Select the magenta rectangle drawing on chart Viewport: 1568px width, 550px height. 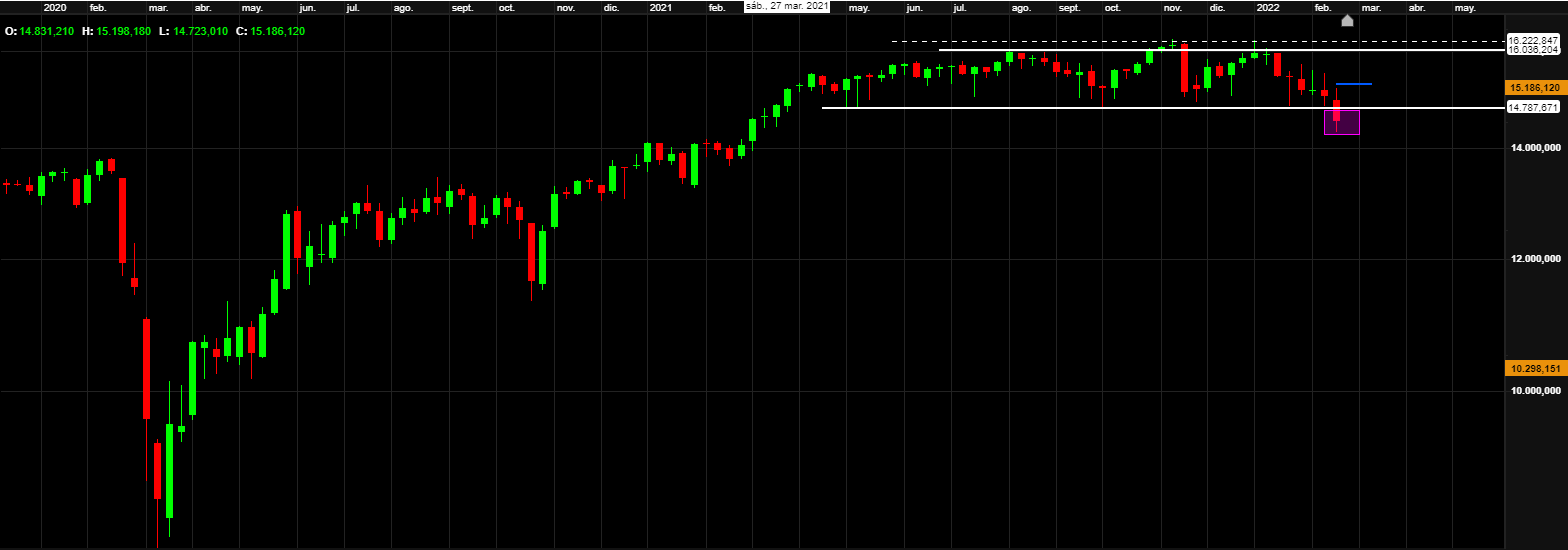pos(1341,122)
